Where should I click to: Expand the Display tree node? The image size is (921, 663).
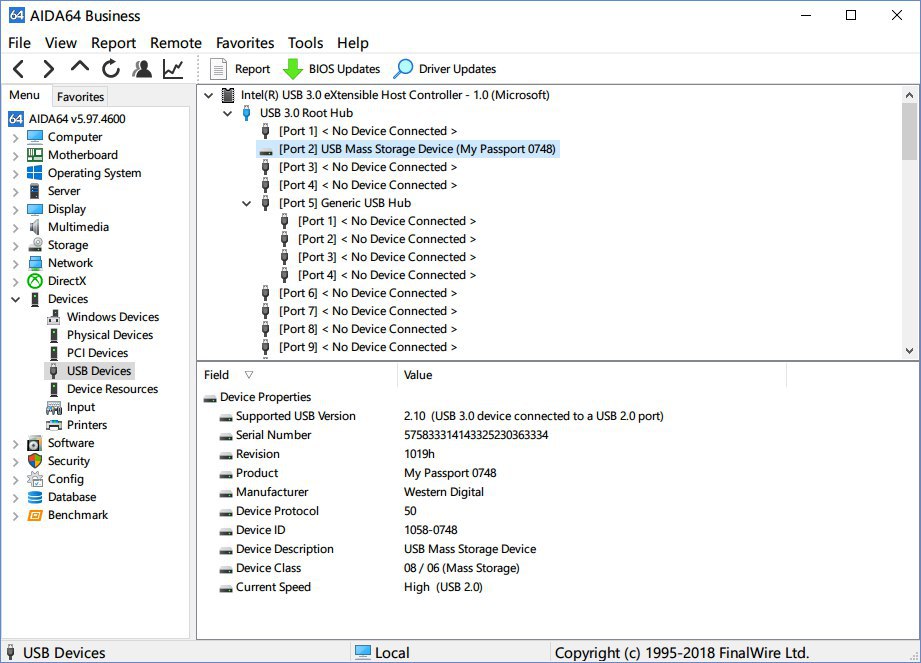16,210
